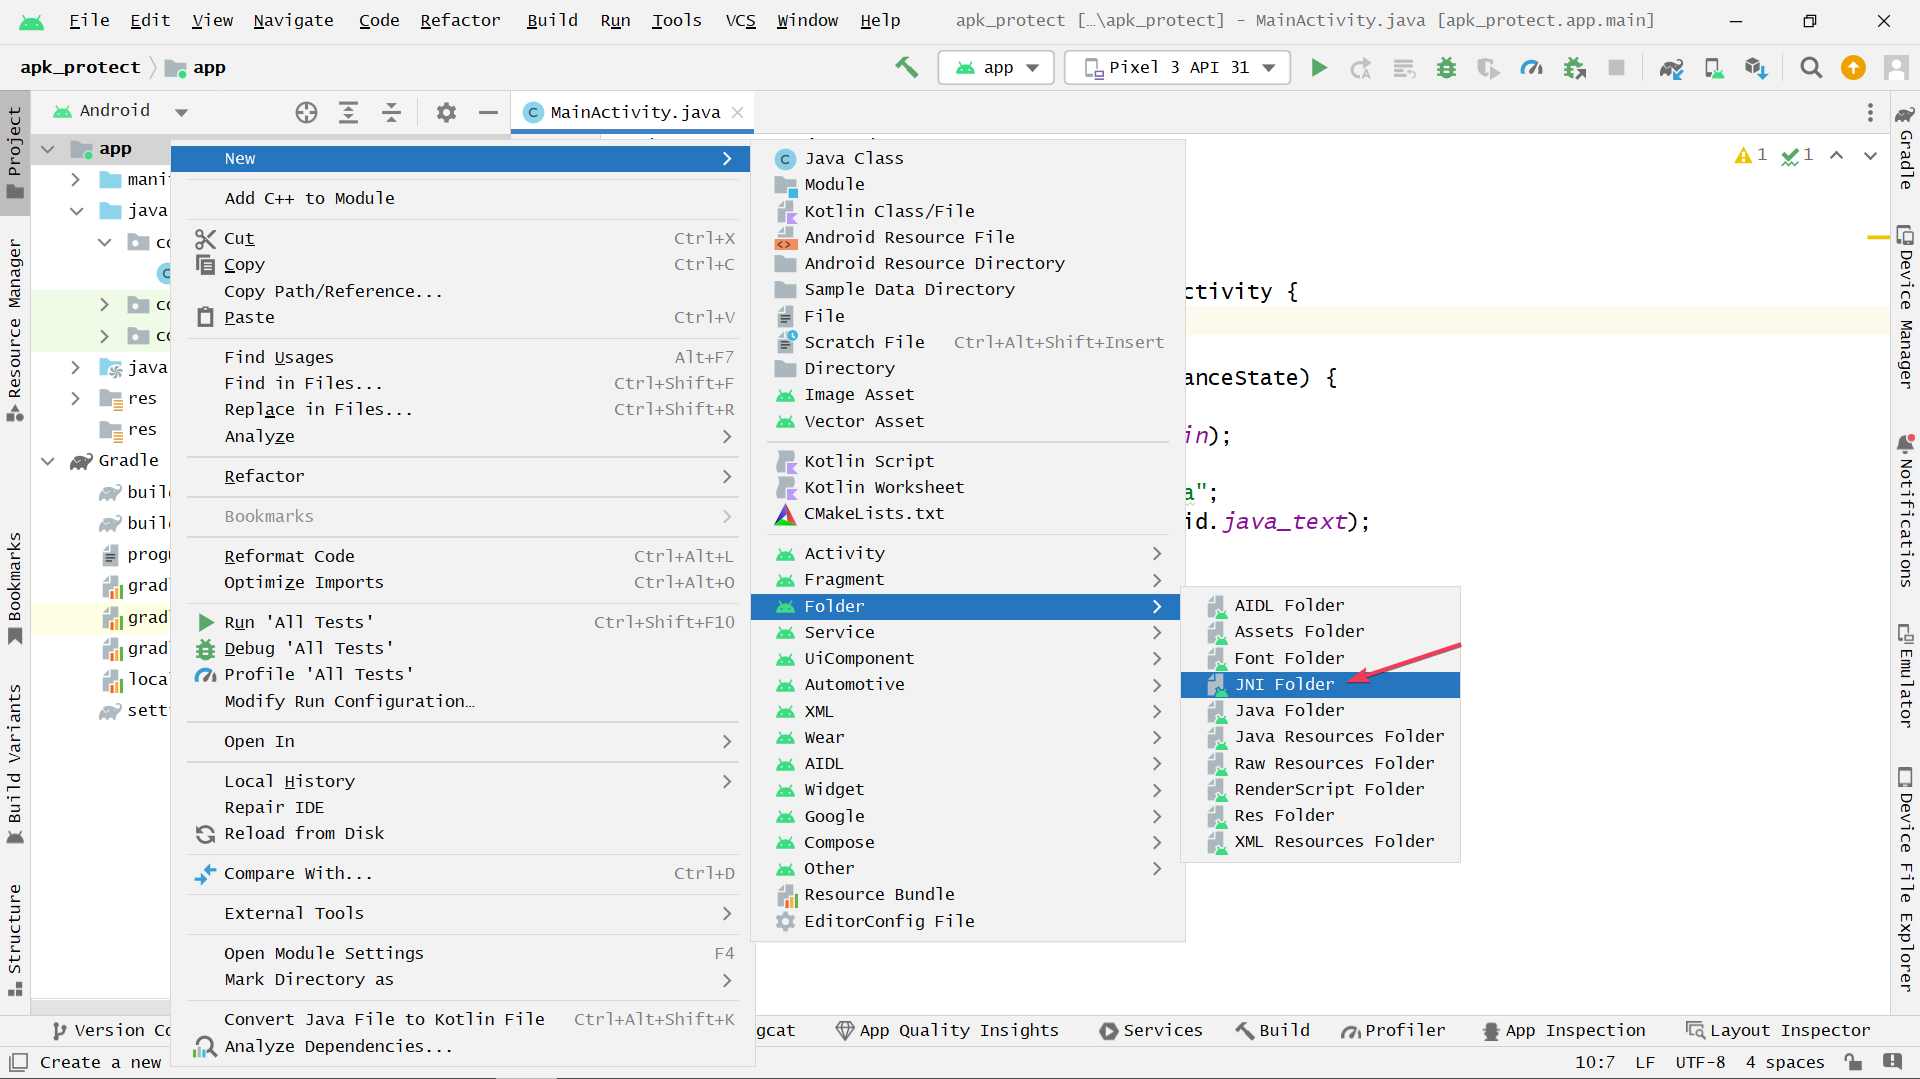Select JNI Folder from the submenu
Viewport: 1920px width, 1079px height.
tap(1284, 684)
